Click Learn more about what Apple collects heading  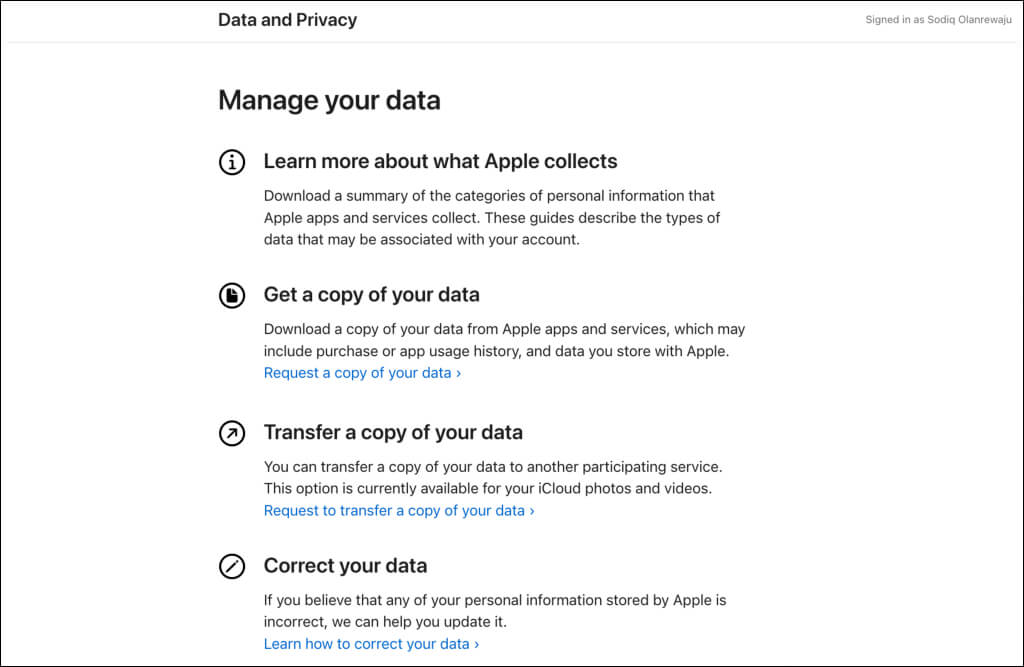point(440,161)
